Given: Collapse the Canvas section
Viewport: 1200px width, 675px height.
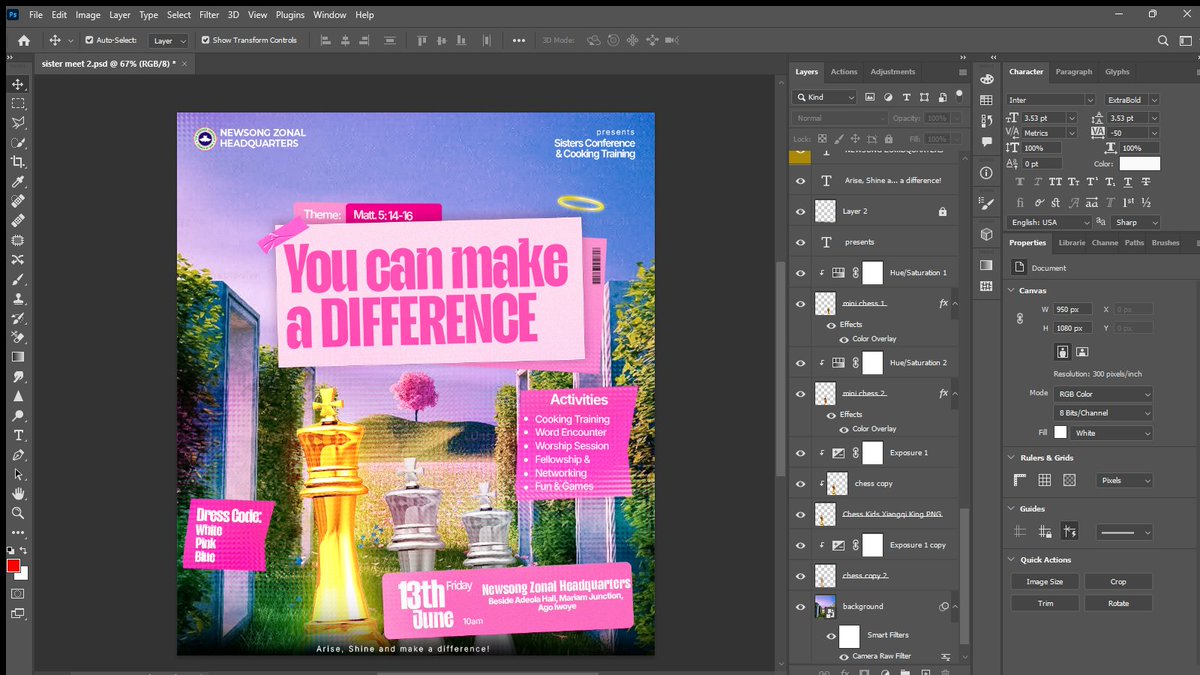Looking at the screenshot, I should 1011,291.
